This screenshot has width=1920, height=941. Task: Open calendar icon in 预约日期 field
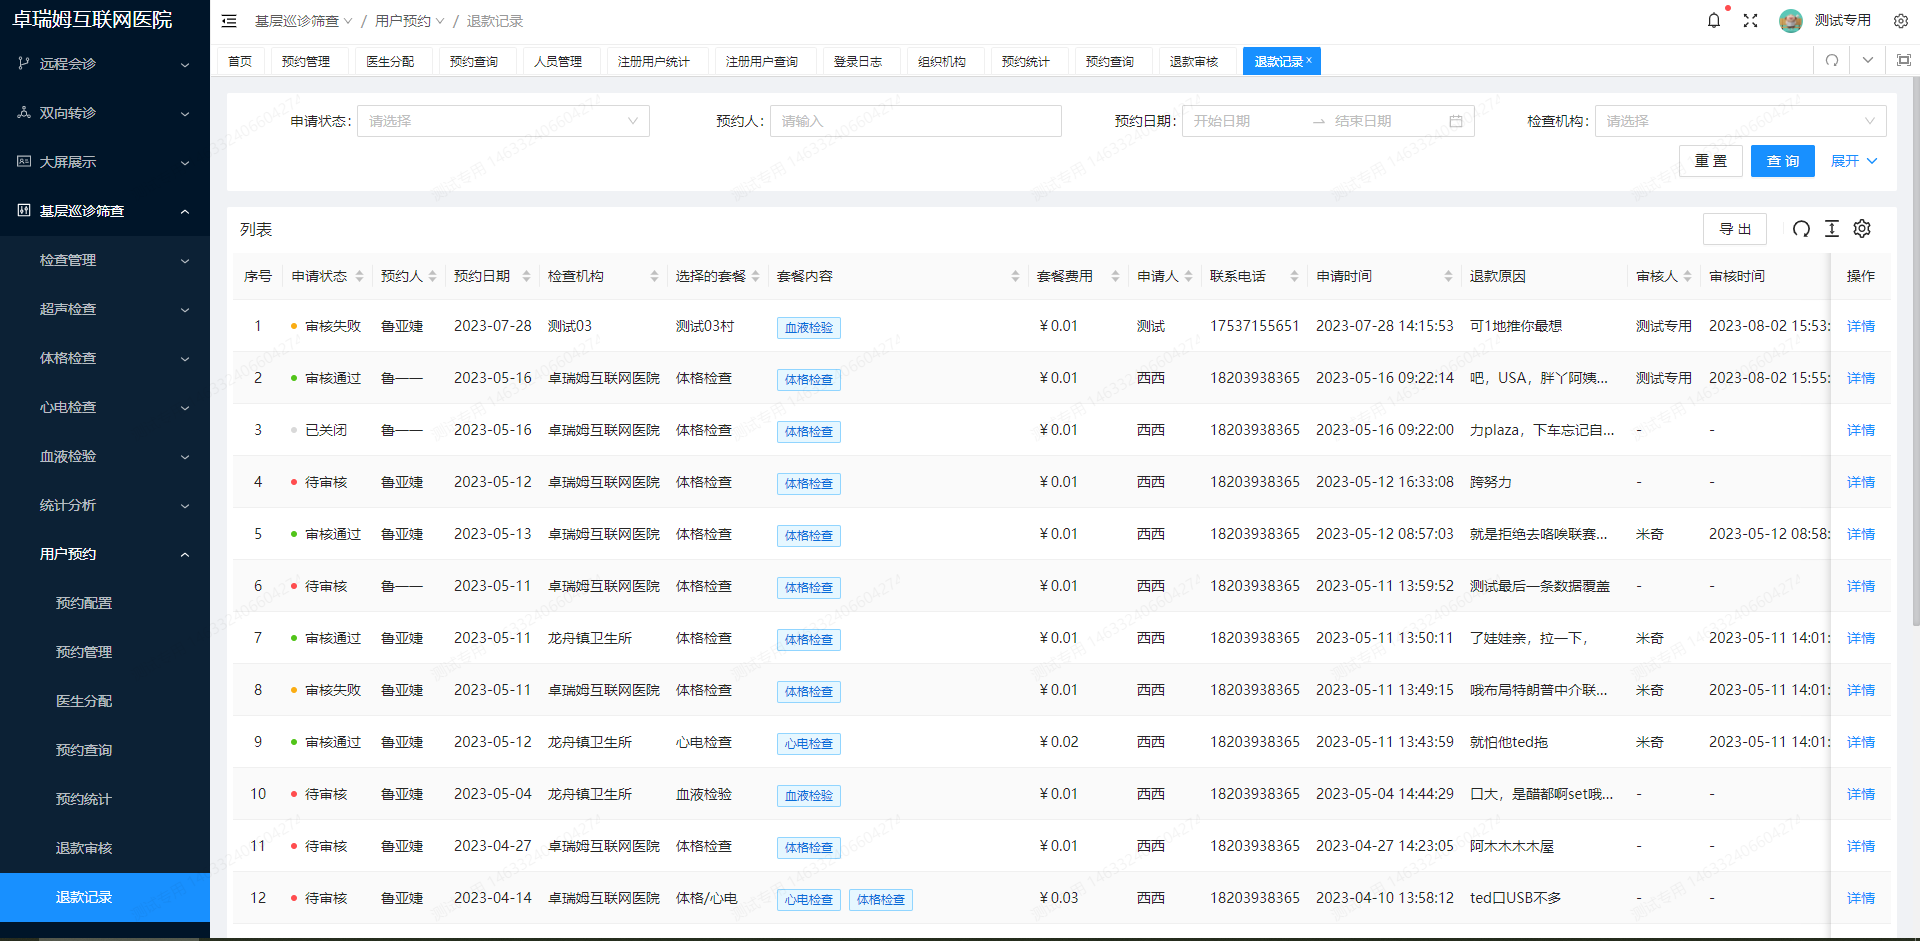[1456, 121]
